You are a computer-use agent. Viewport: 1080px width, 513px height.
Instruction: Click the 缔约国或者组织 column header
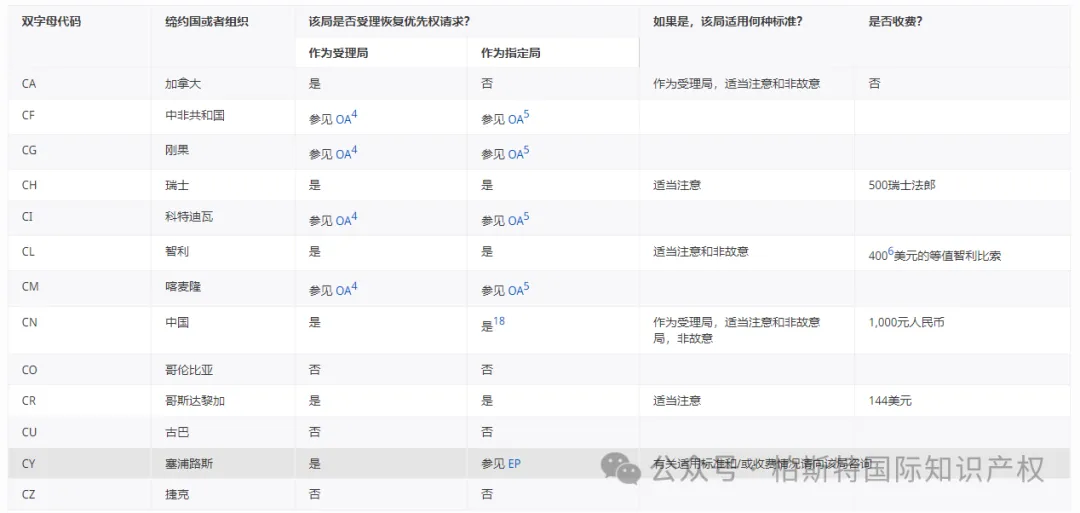(x=207, y=21)
